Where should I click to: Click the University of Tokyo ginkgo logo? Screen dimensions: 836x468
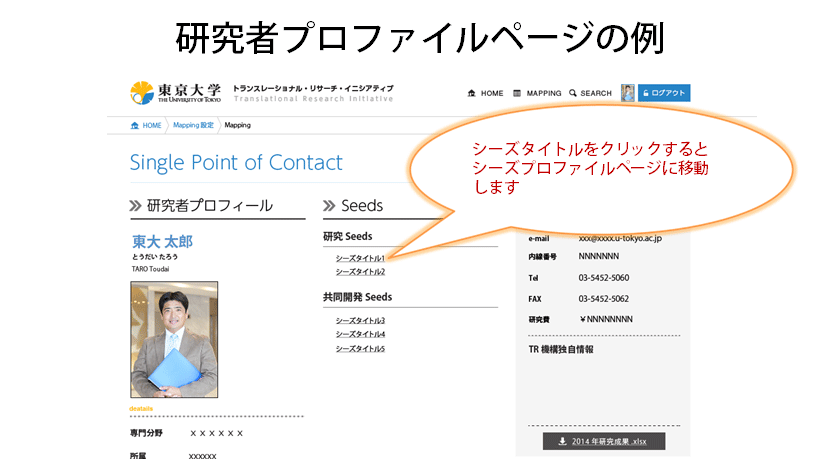[x=142, y=93]
